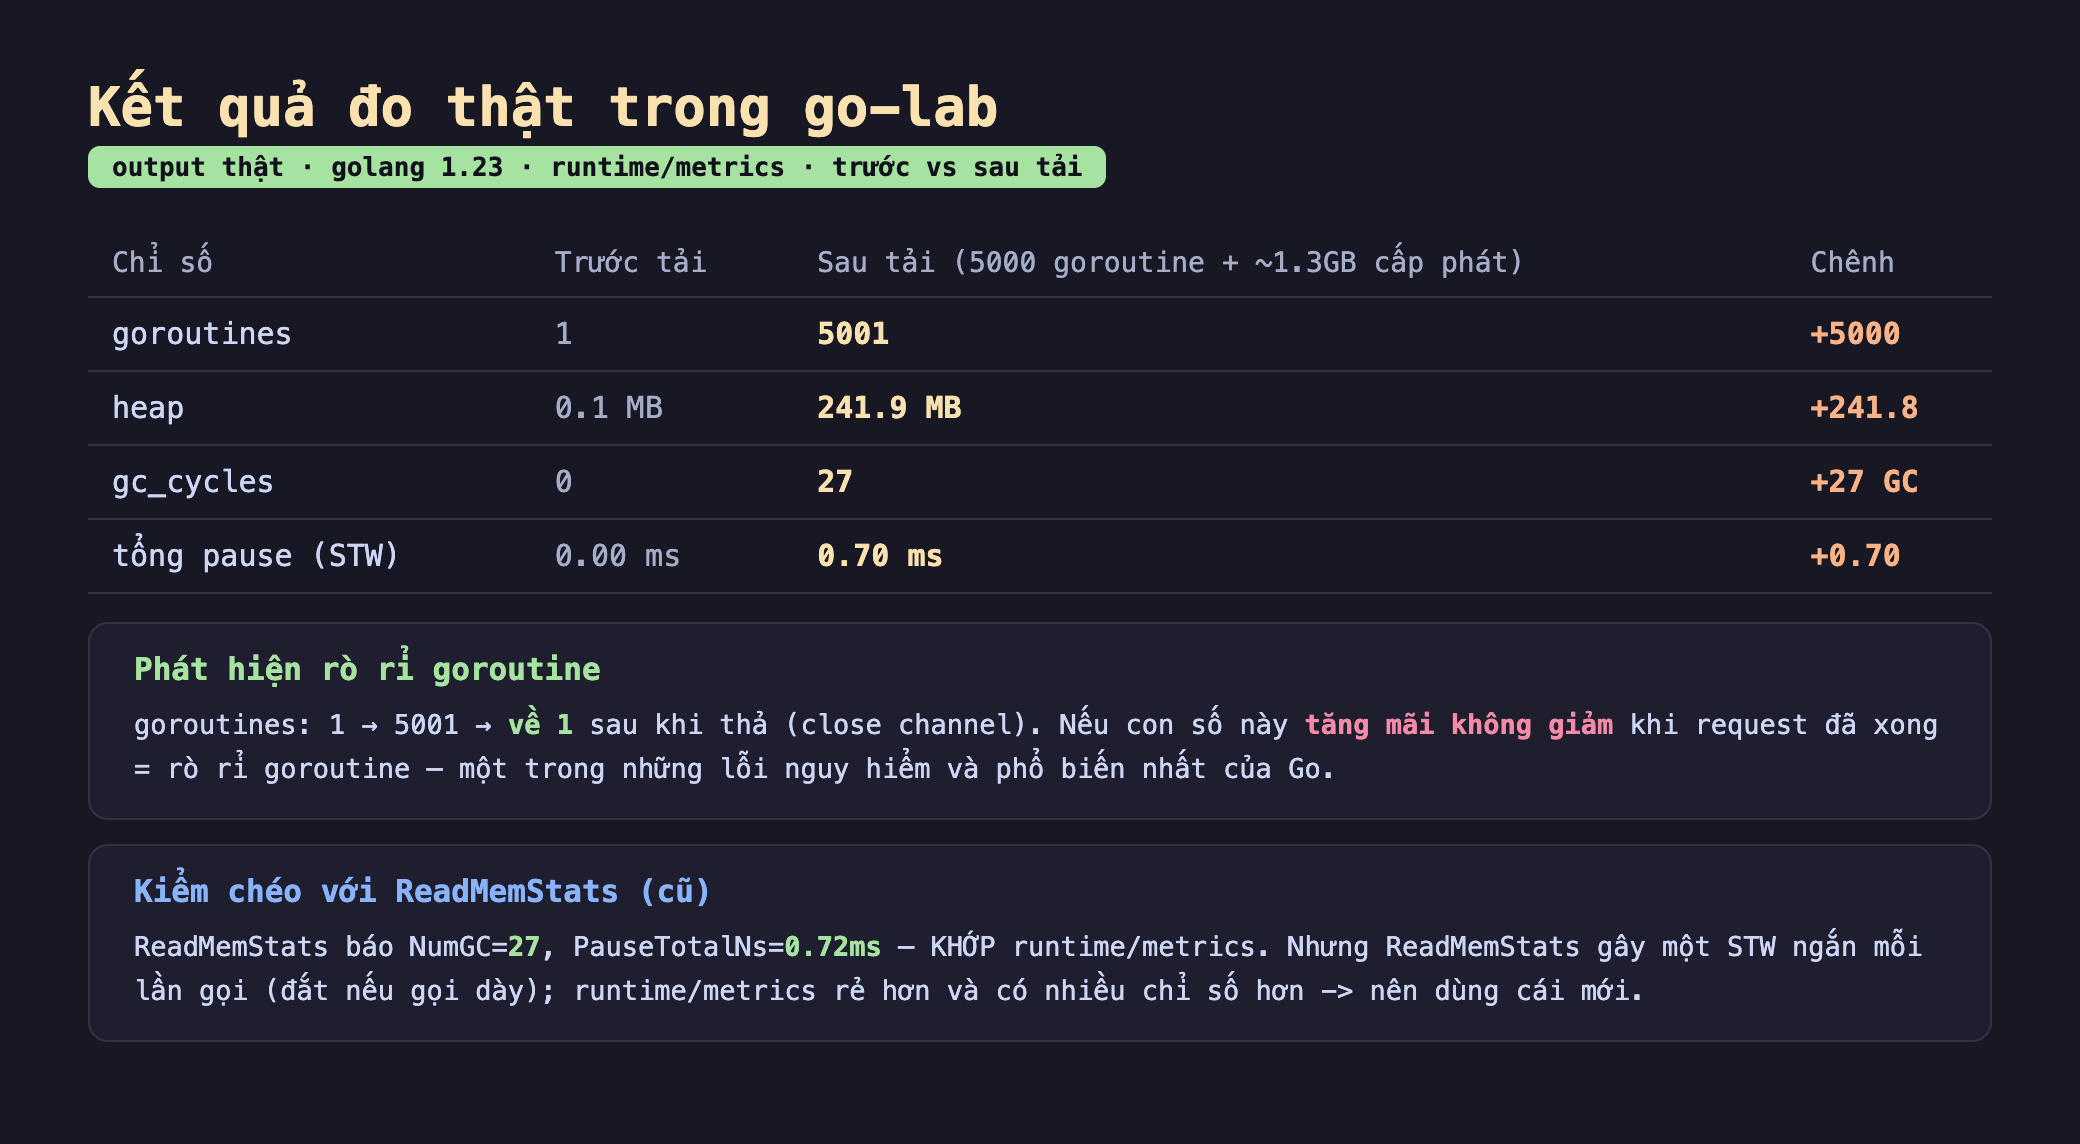This screenshot has height=1144, width=2080.
Task: Click the '0' gc_cycles before-load value
Action: pyautogui.click(x=564, y=482)
